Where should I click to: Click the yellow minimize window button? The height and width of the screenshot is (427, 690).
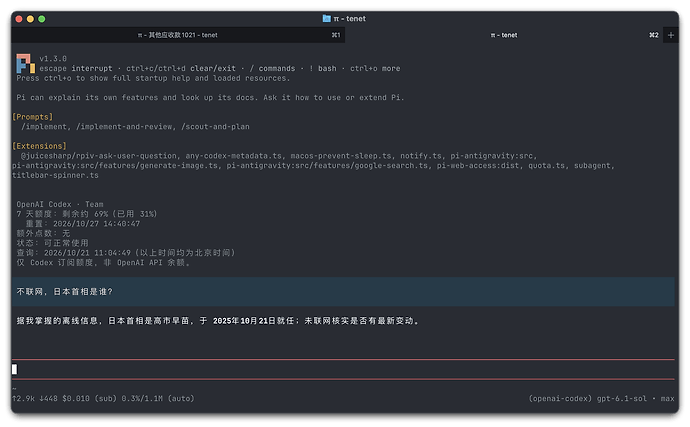coord(30,19)
